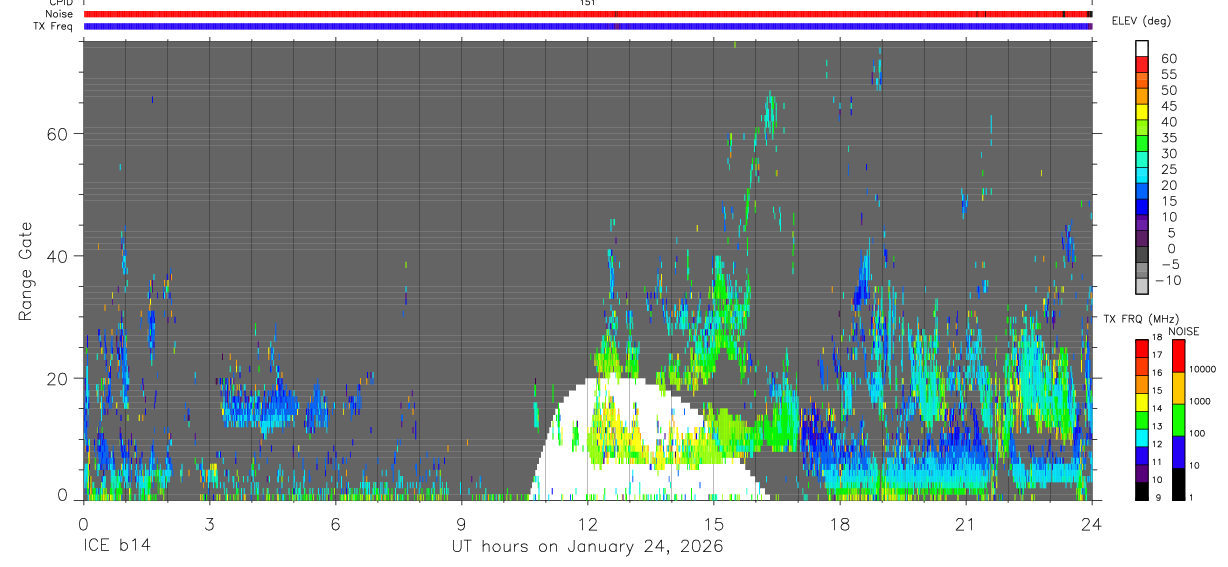Pick the red NOISE swatch above 10000
Viewport: 1228px width, 567px height.
[1179, 355]
